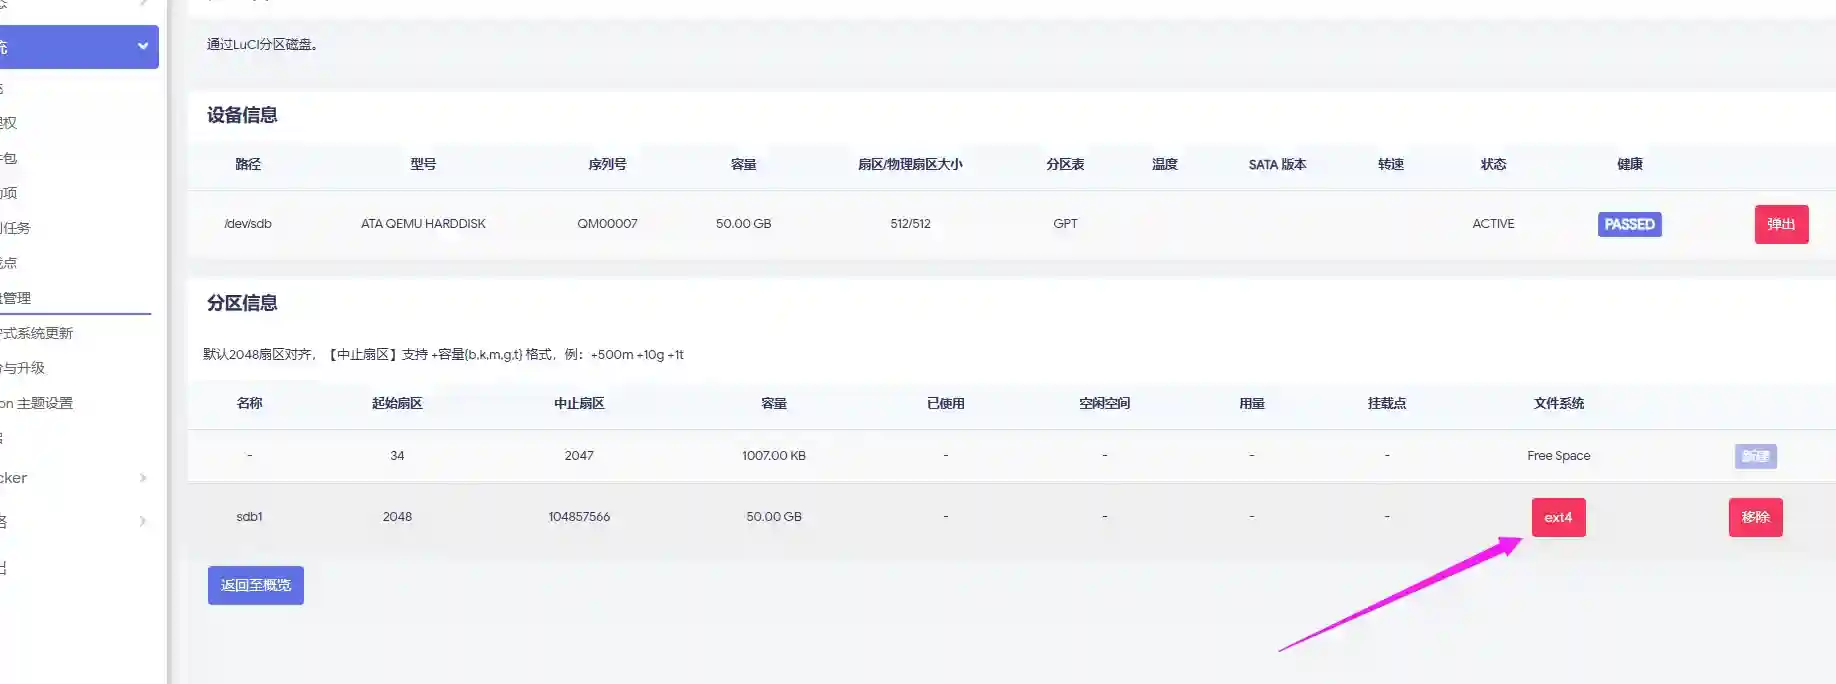Click the 扇区/物理扇区大小 column header
The image size is (1836, 684).
pos(910,164)
